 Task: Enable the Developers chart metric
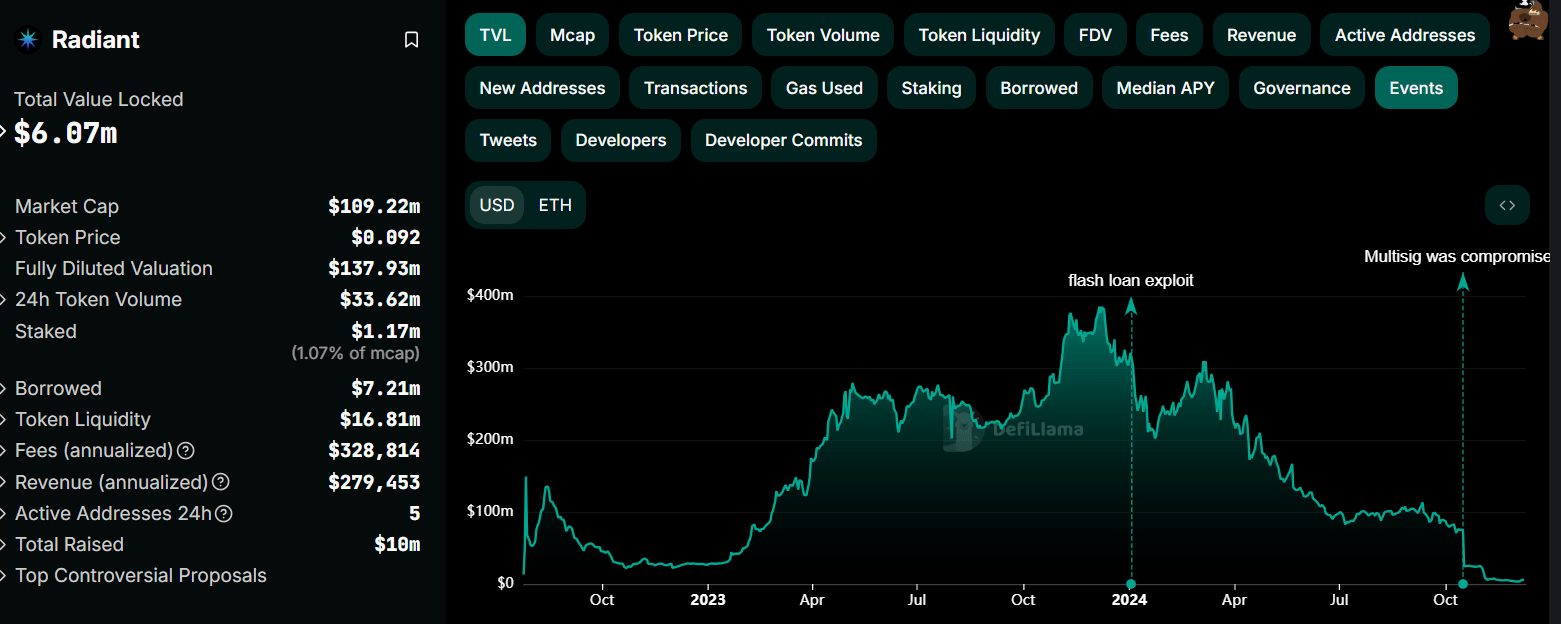621,140
